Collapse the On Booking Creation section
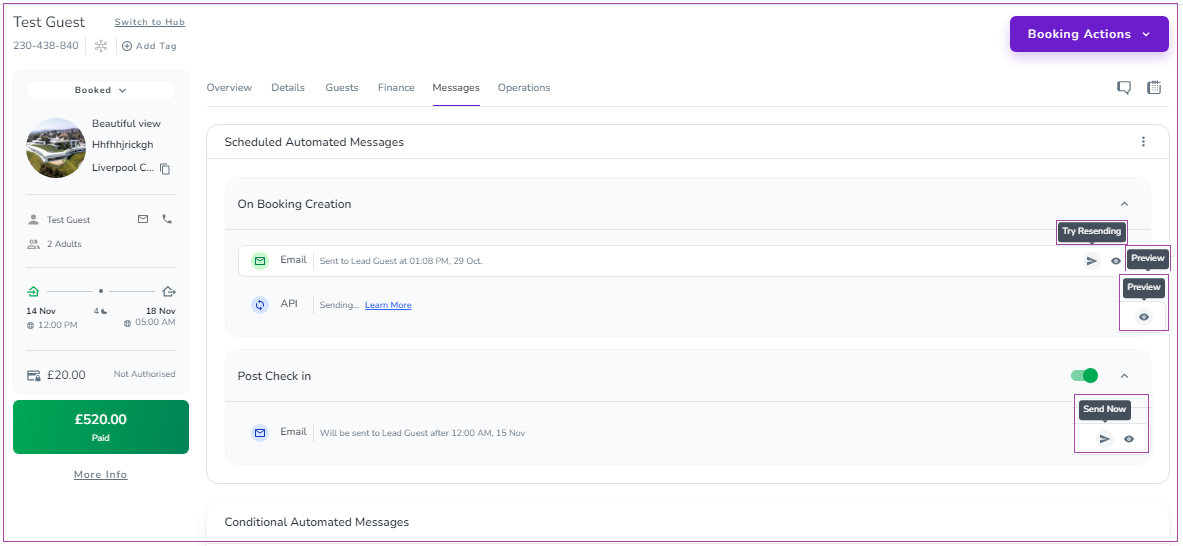 [x=1124, y=204]
